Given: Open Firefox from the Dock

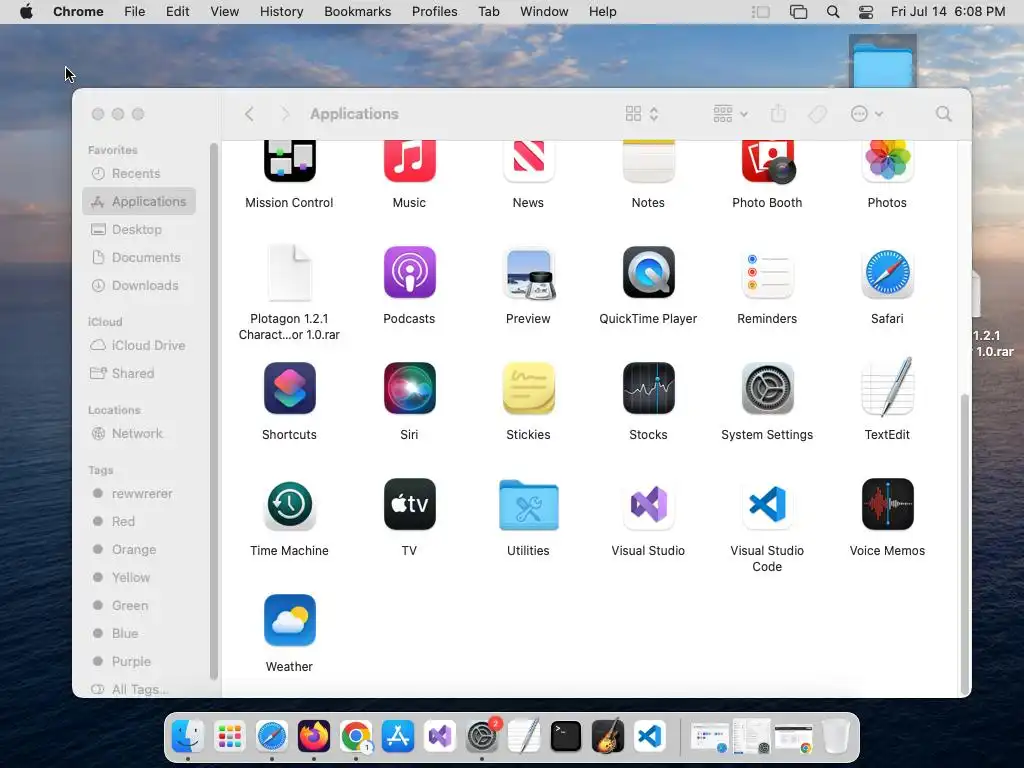Looking at the screenshot, I should [314, 737].
